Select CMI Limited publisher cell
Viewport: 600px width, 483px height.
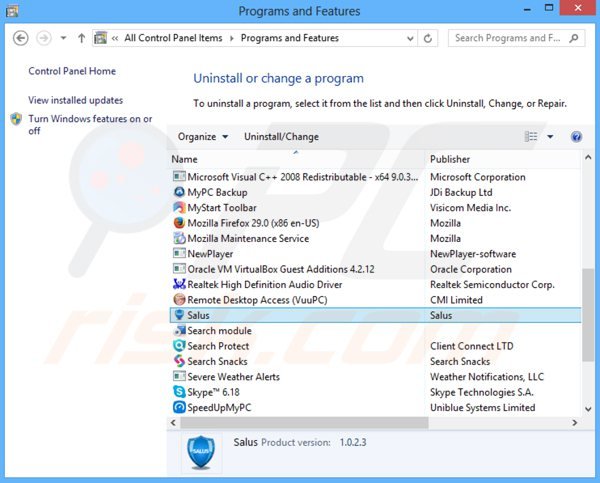tap(456, 300)
